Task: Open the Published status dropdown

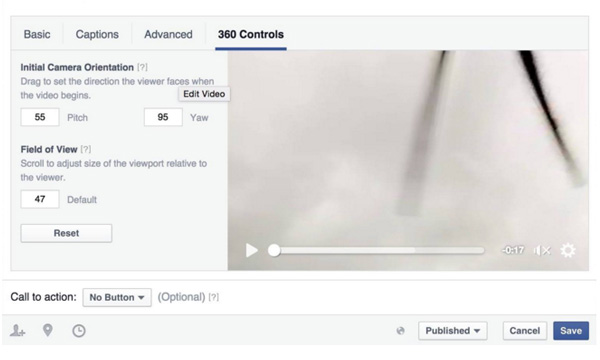Action: tap(453, 331)
